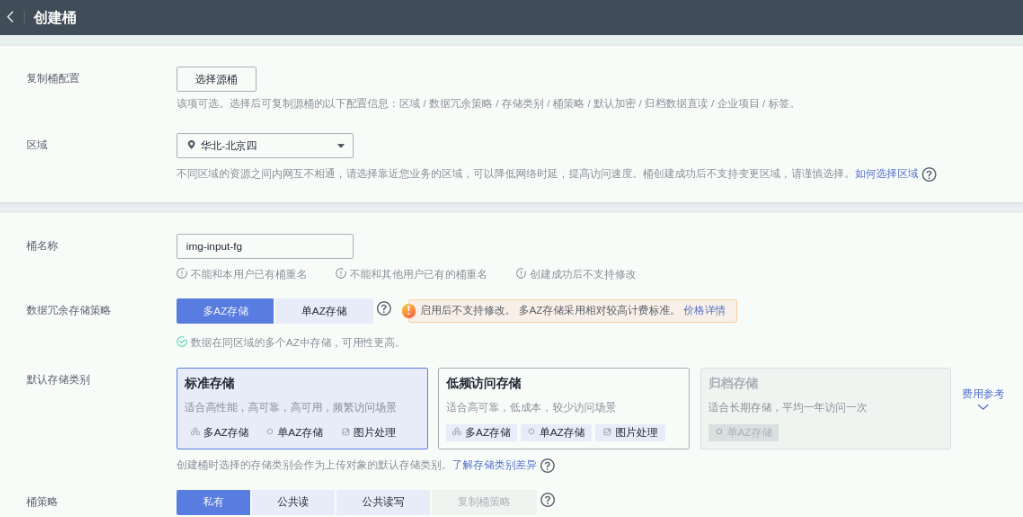The height and width of the screenshot is (517, 1023).
Task: Select 多AZ存储 redundancy policy
Action: click(x=225, y=311)
